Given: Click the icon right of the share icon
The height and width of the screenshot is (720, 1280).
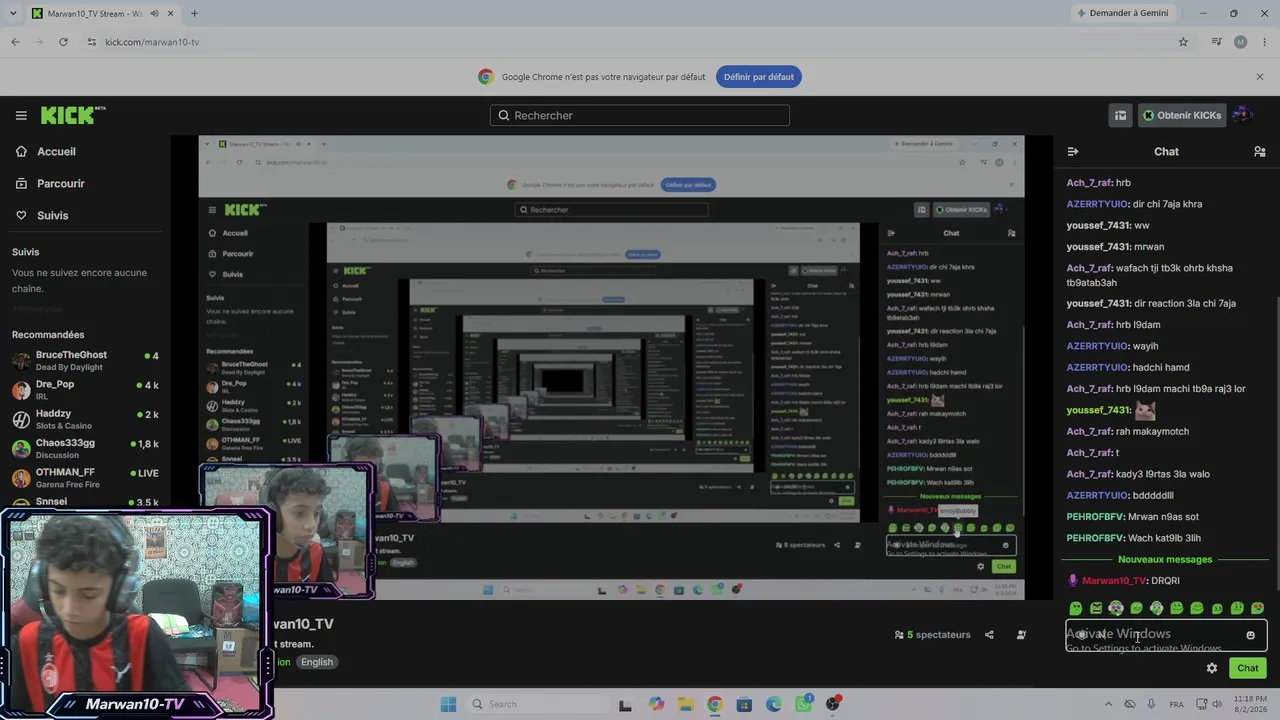Looking at the screenshot, I should pos(1021,635).
